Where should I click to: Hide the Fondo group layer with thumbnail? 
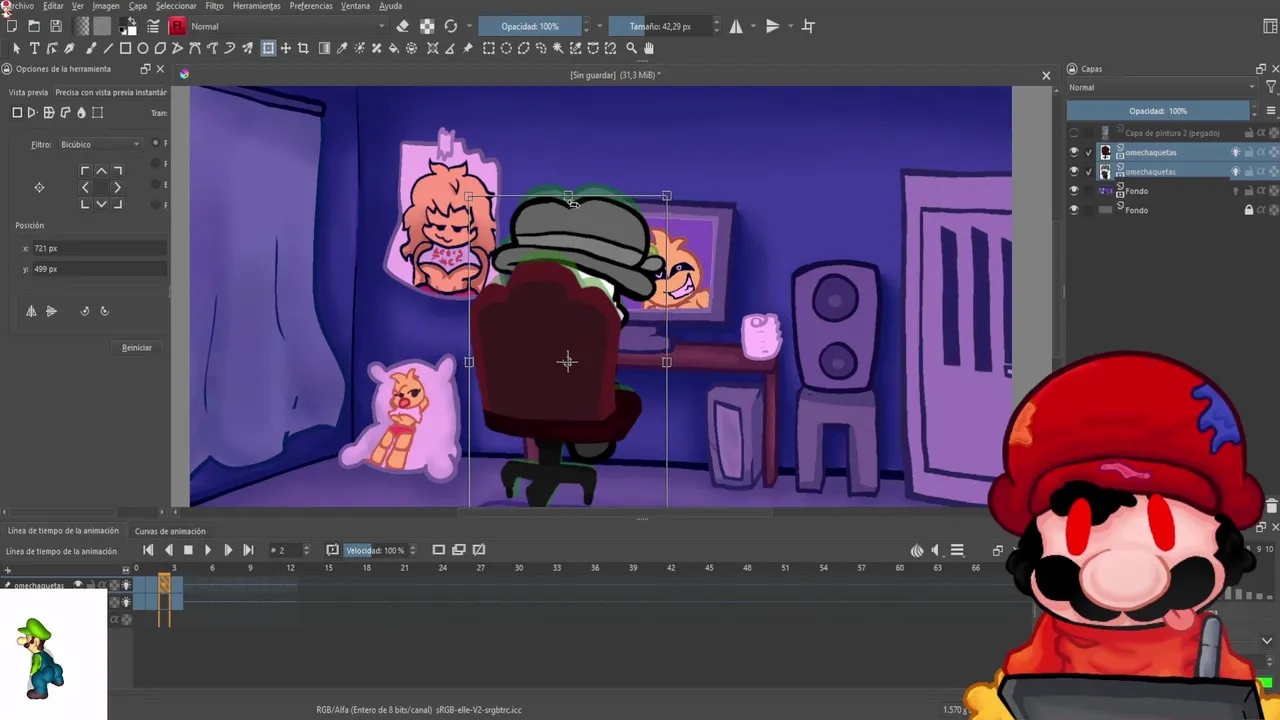[x=1074, y=190]
